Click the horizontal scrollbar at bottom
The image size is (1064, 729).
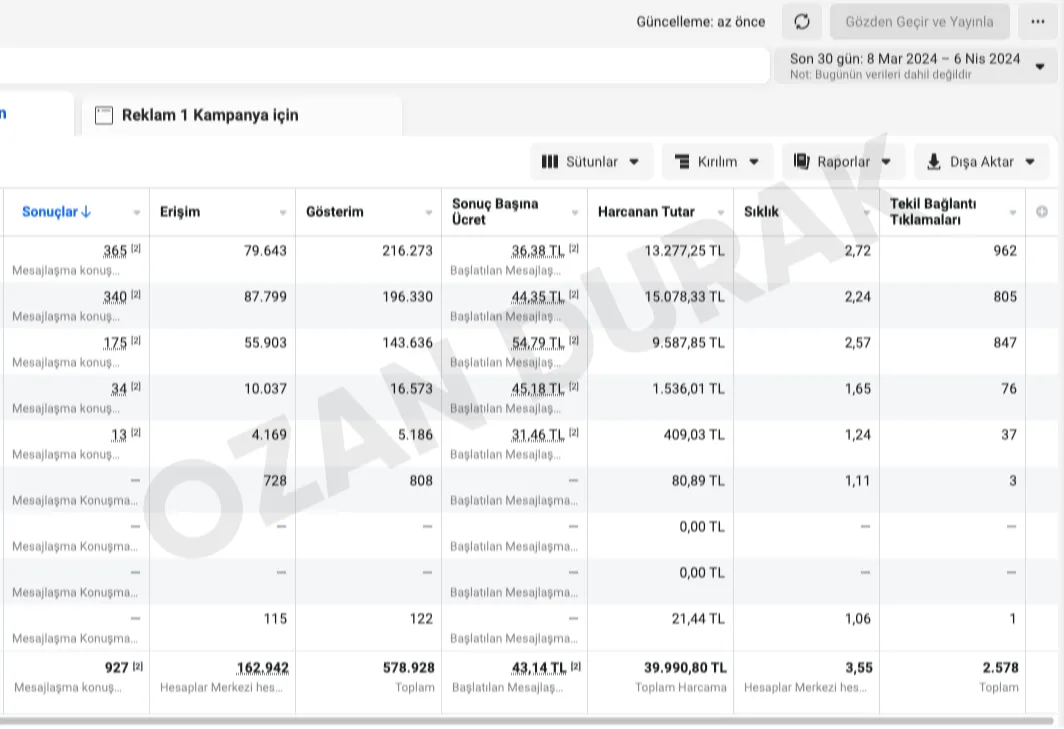(x=527, y=722)
